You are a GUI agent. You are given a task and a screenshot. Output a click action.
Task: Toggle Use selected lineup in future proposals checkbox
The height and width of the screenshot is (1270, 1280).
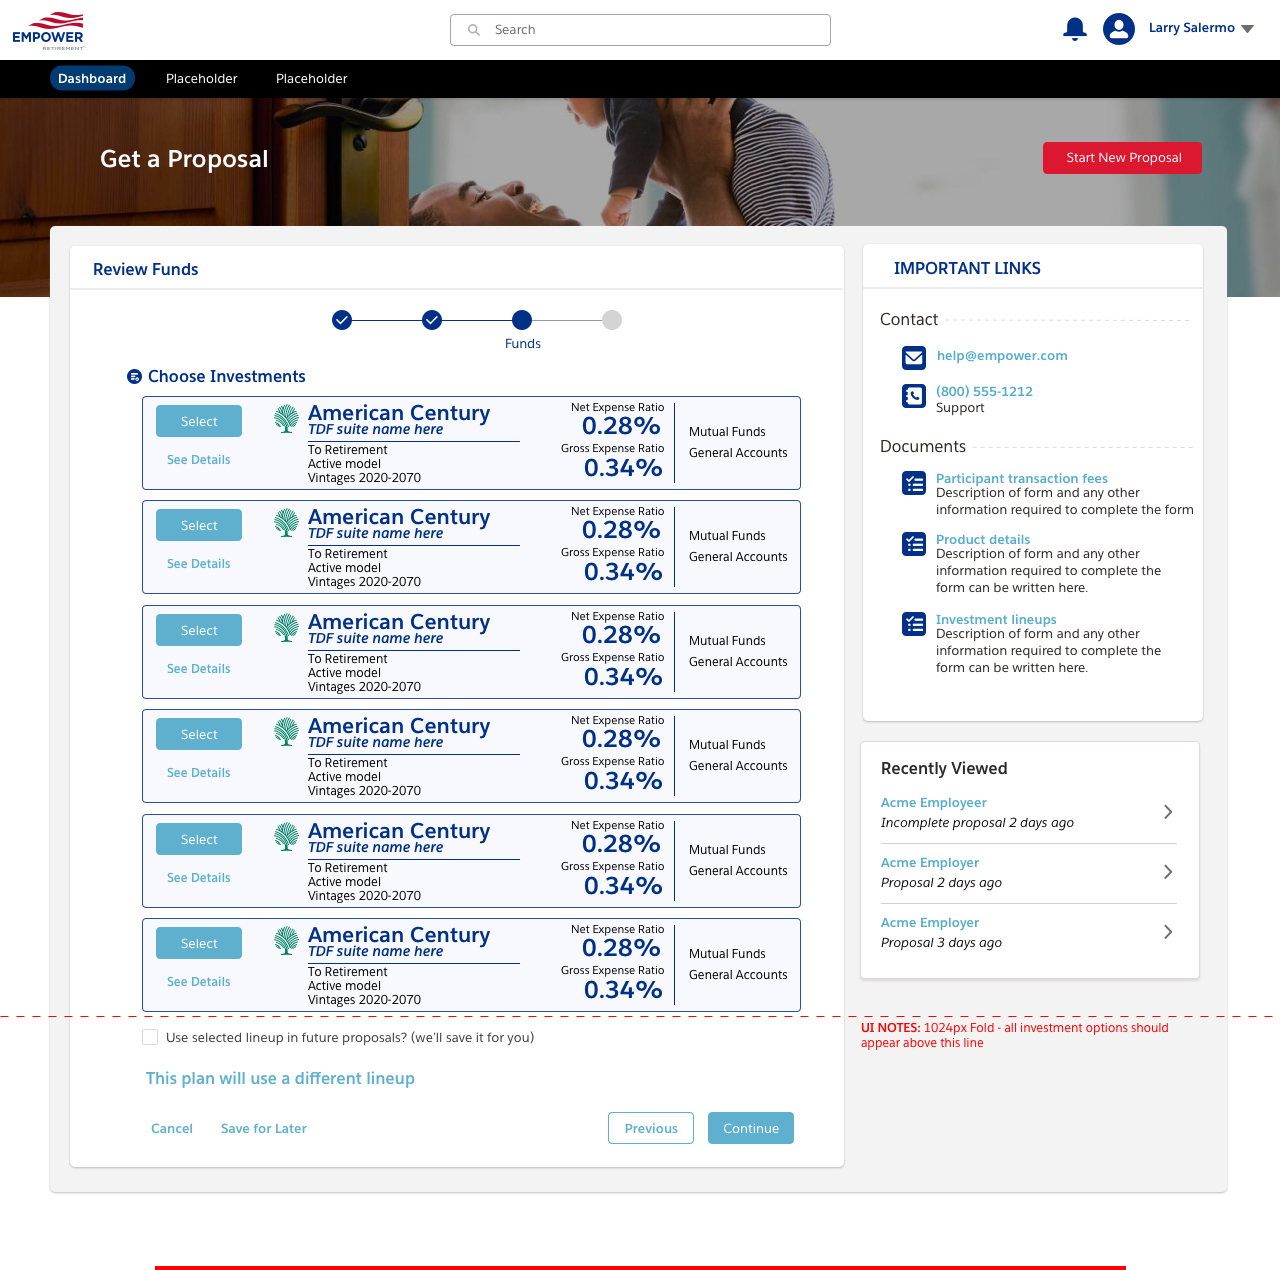(150, 1038)
